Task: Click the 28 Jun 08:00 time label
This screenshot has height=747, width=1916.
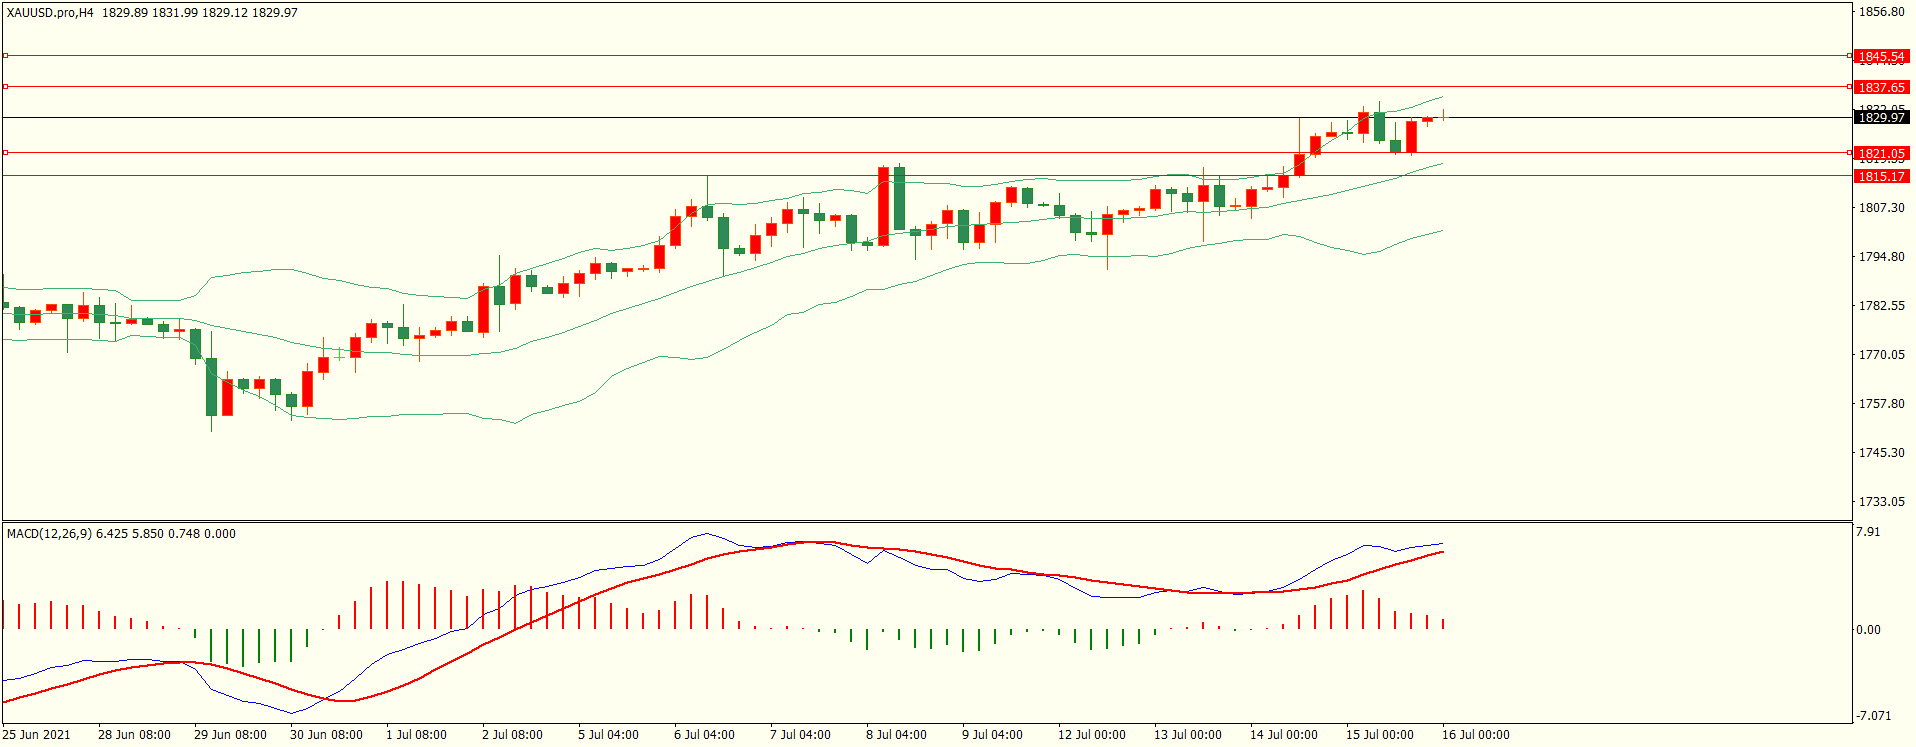Action: point(134,735)
